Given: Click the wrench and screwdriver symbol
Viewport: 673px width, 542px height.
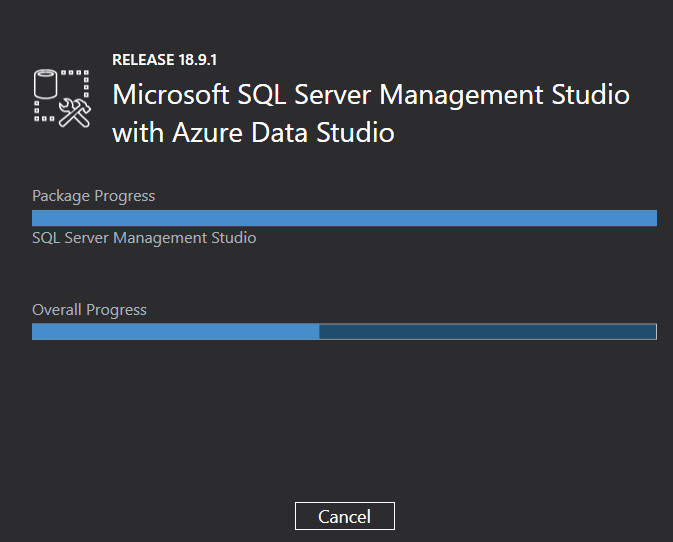Looking at the screenshot, I should click(76, 111).
